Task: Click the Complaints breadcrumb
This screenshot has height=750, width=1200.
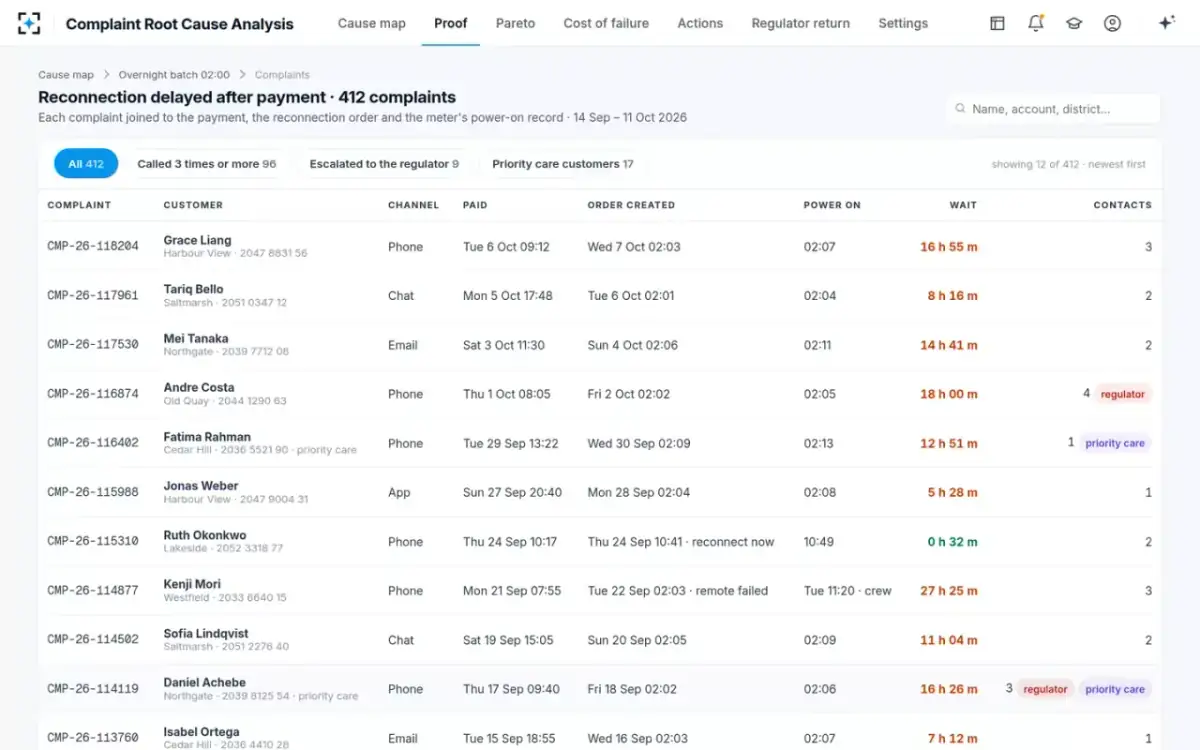Action: (282, 75)
